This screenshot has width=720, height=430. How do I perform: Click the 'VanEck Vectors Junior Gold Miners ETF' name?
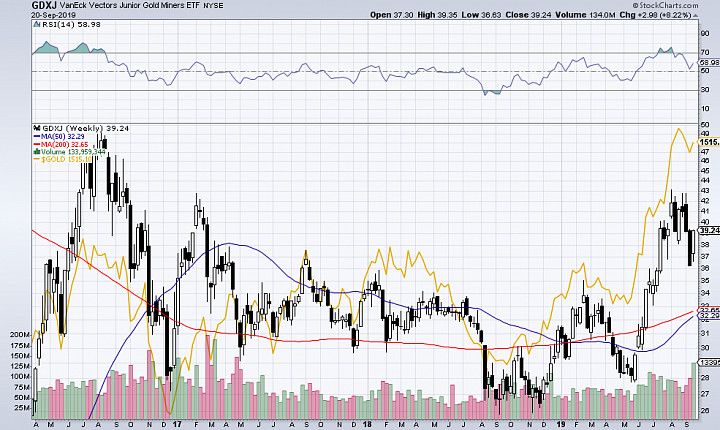coord(130,6)
